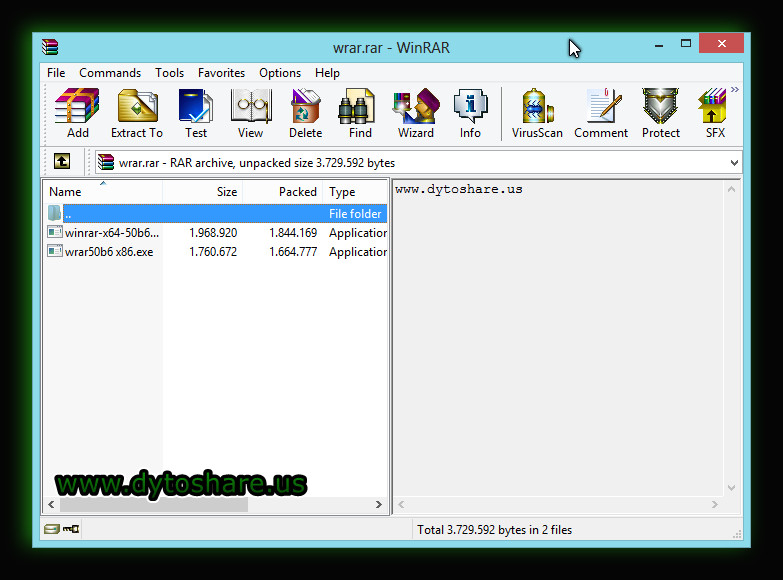Click the WinRAR title bar icon

pyautogui.click(x=50, y=47)
